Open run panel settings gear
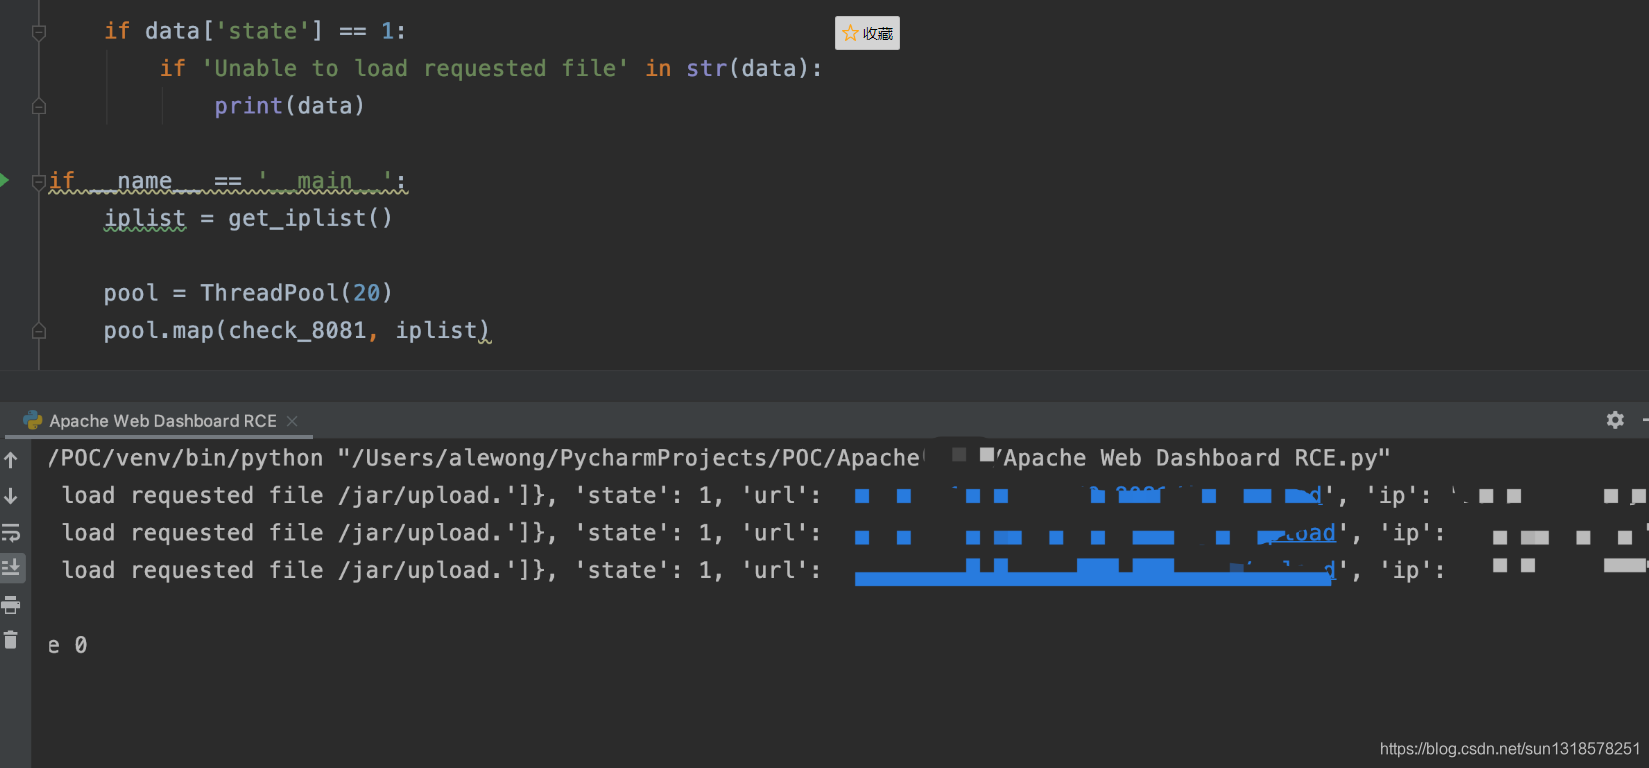The height and width of the screenshot is (768, 1649). pyautogui.click(x=1615, y=420)
